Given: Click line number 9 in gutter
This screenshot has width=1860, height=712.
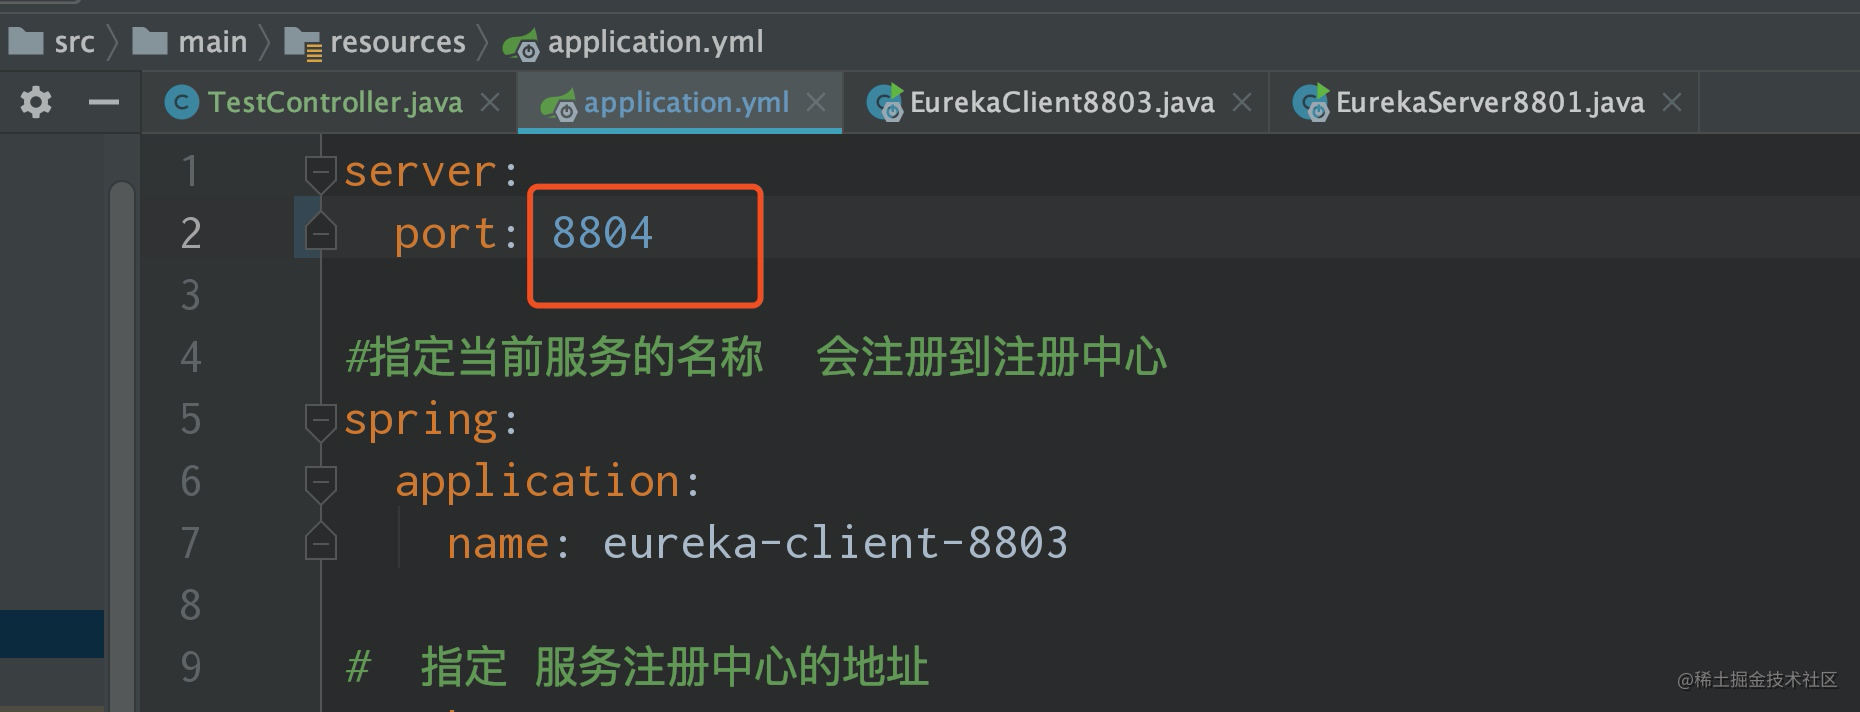Looking at the screenshot, I should 190,667.
